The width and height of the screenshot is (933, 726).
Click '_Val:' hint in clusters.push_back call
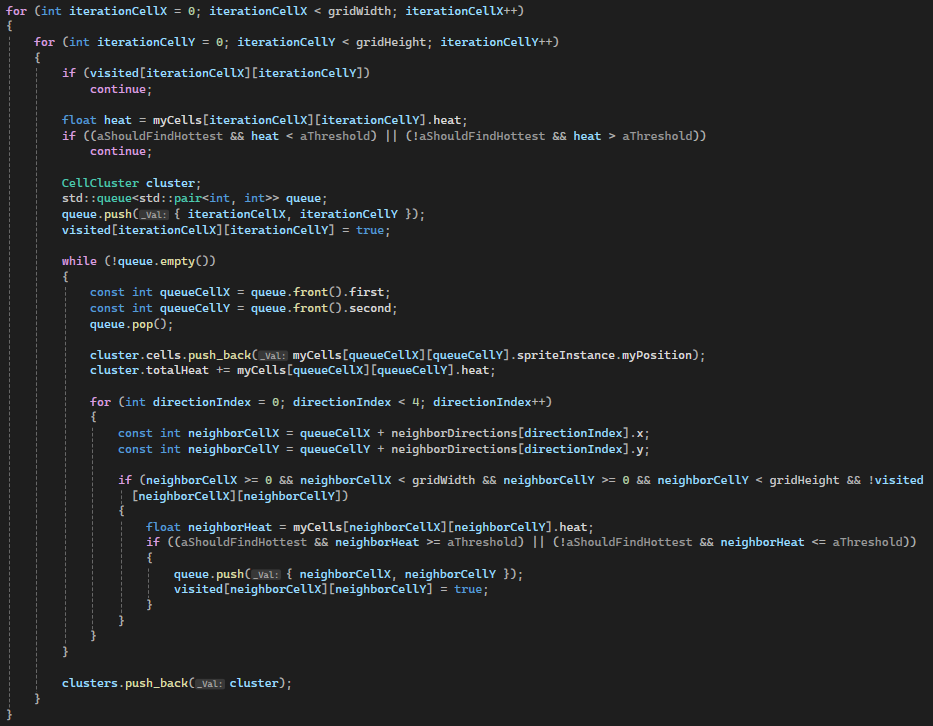pos(210,684)
